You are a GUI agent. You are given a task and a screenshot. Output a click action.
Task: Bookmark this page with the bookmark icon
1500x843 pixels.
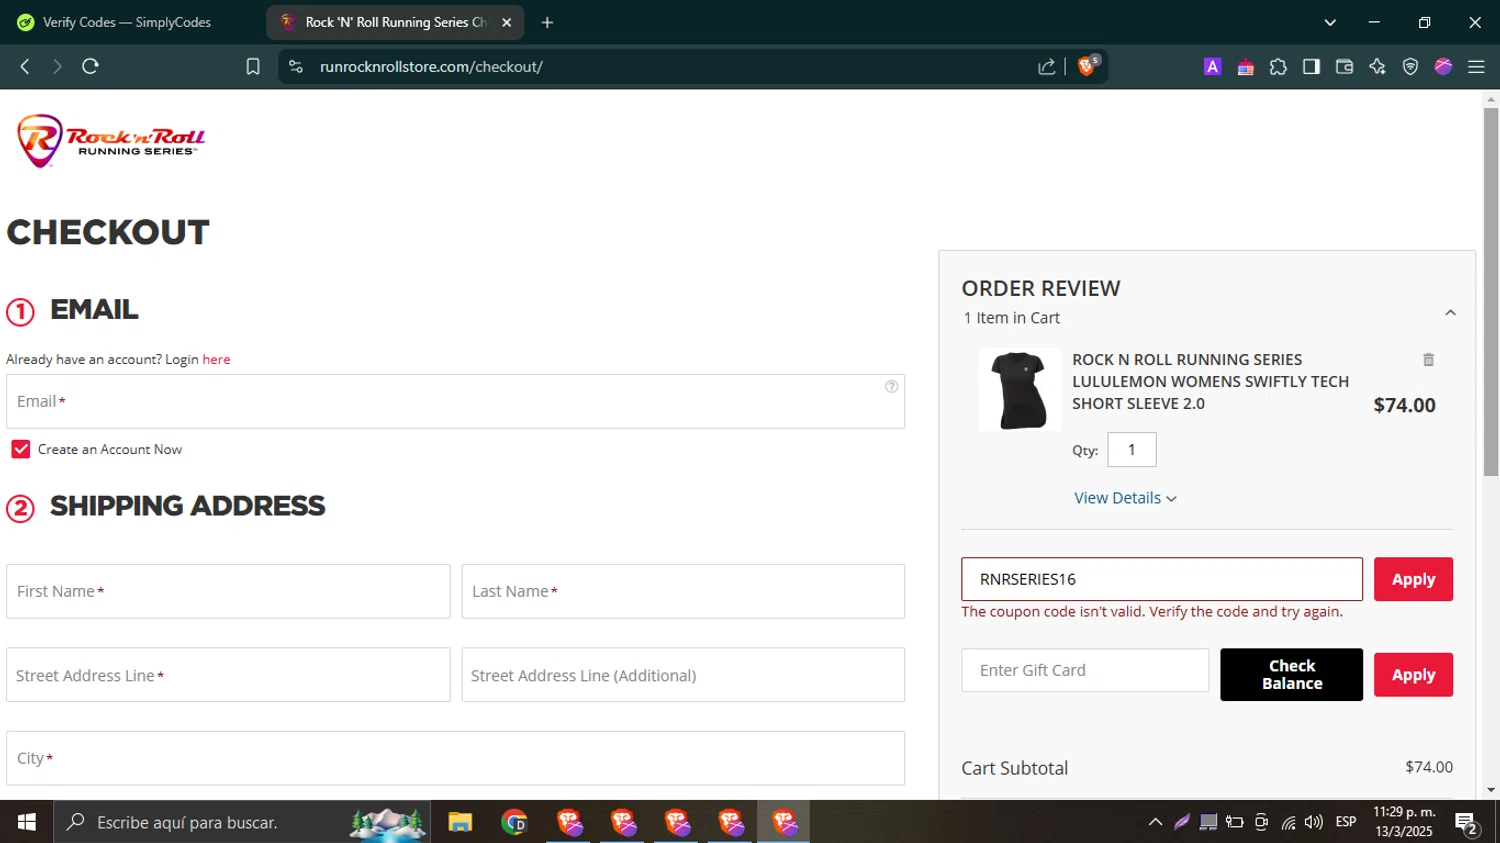coord(253,66)
